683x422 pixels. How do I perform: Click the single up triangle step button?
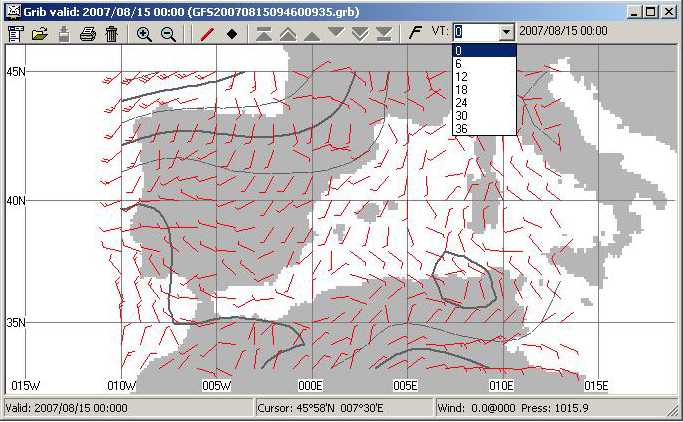pos(312,33)
